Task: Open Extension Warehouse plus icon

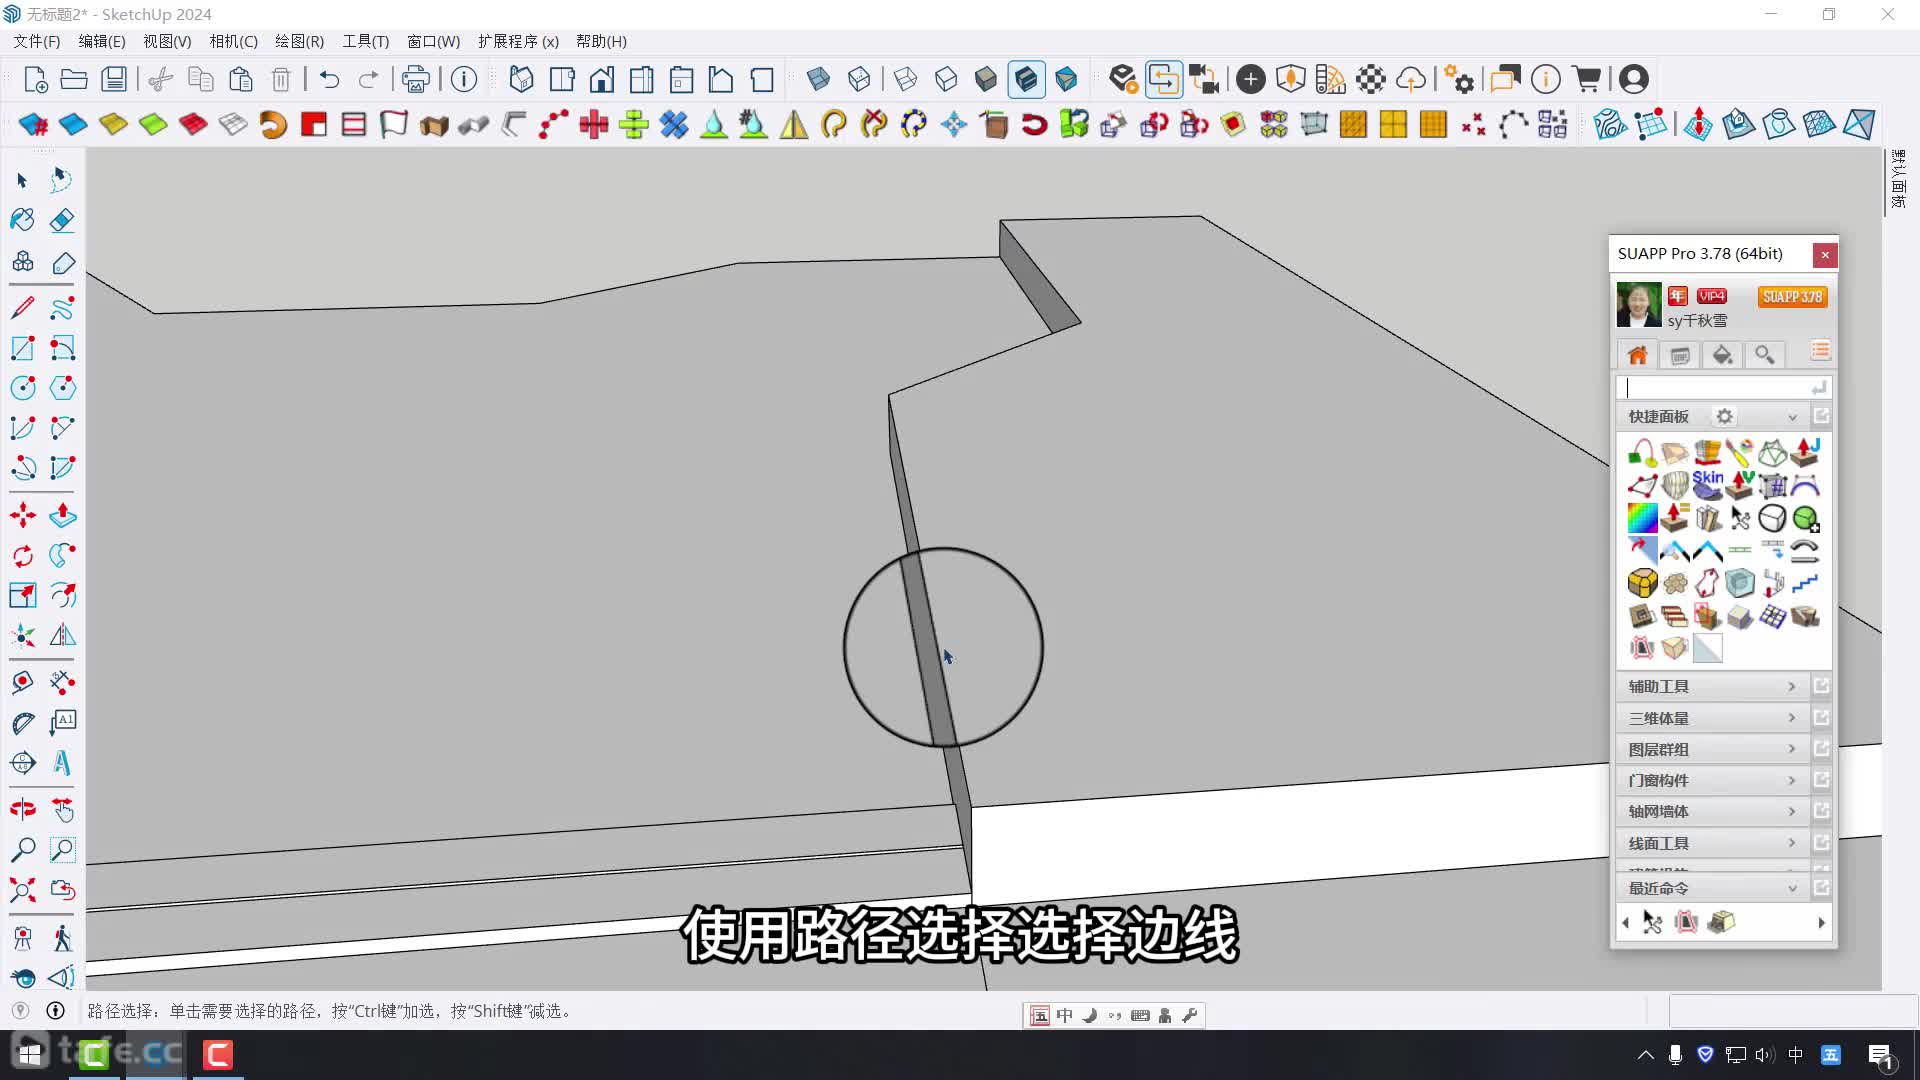Action: [x=1250, y=79]
